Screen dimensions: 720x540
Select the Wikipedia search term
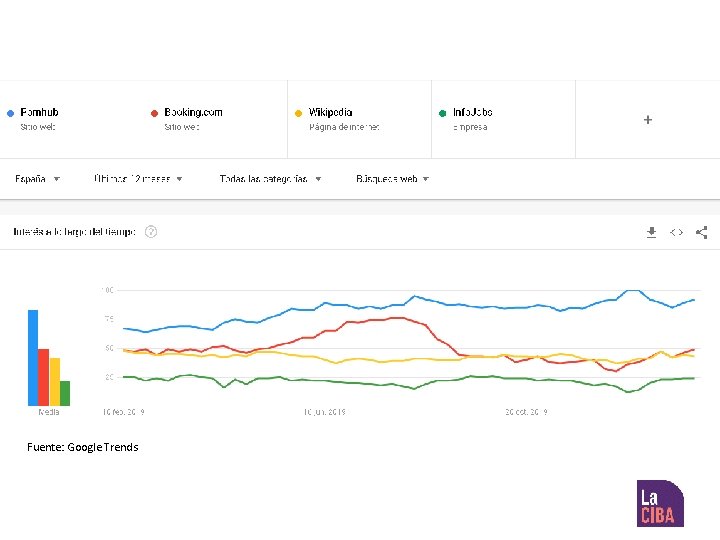tap(331, 113)
